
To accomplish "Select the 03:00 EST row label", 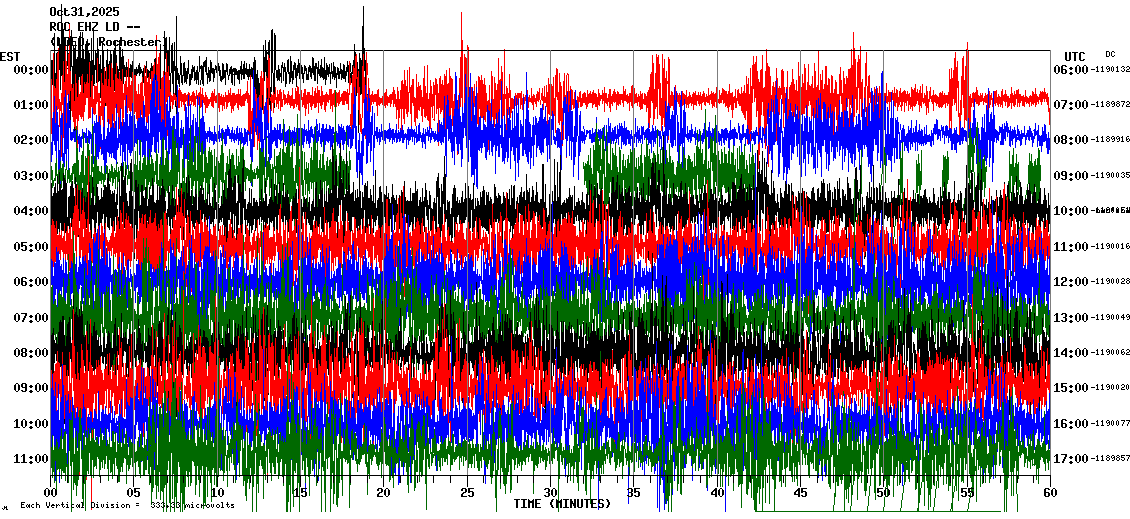I will coord(31,176).
